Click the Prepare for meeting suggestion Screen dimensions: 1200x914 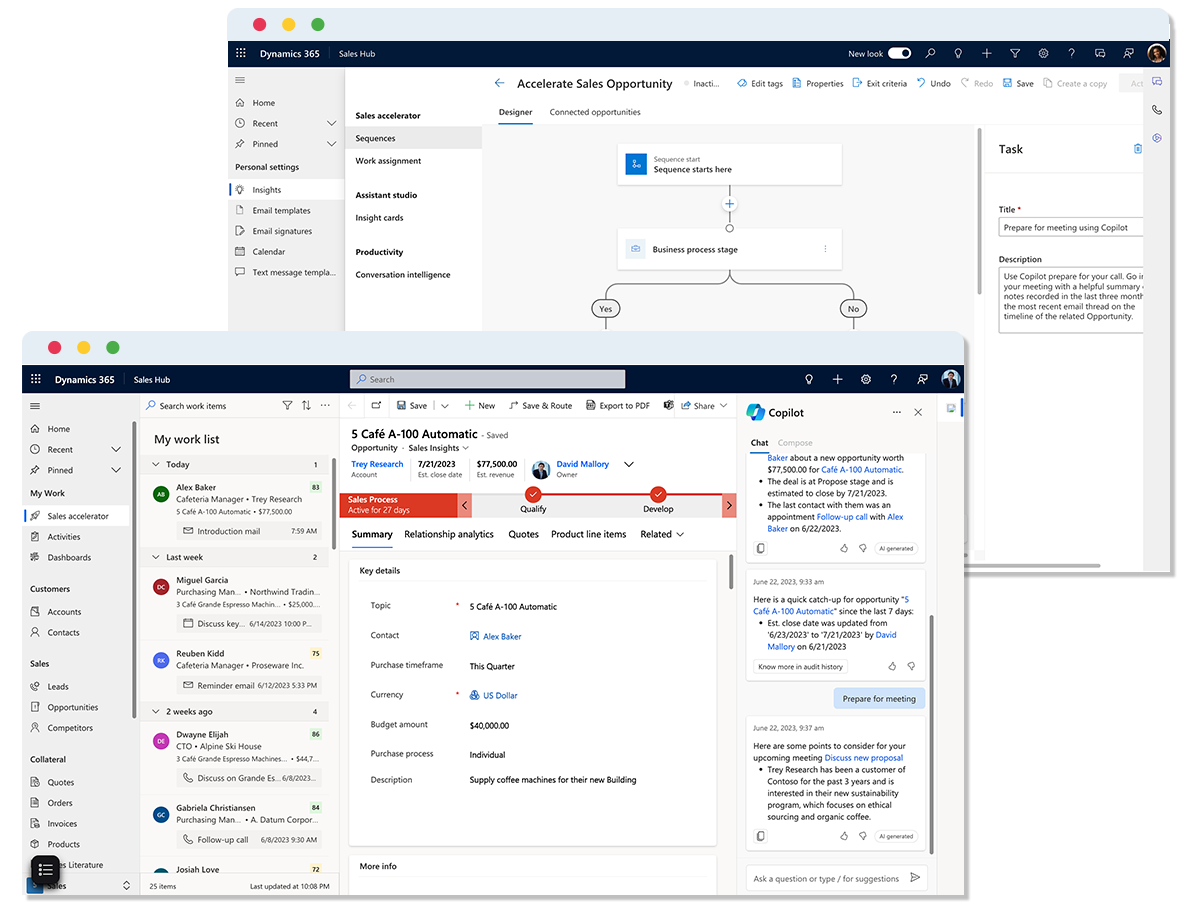[x=878, y=699]
